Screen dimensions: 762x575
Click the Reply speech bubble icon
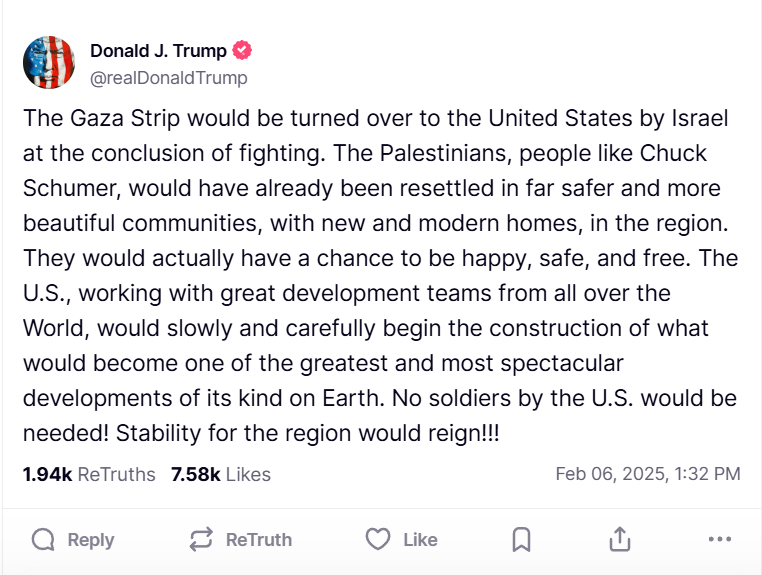pyautogui.click(x=43, y=540)
